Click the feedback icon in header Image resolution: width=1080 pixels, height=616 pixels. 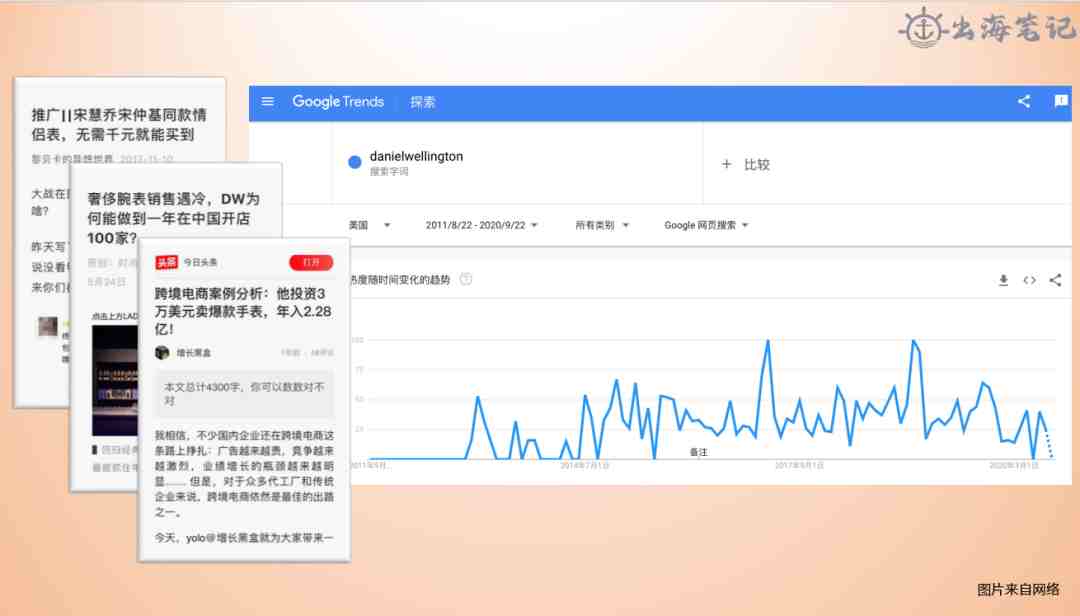[1061, 101]
